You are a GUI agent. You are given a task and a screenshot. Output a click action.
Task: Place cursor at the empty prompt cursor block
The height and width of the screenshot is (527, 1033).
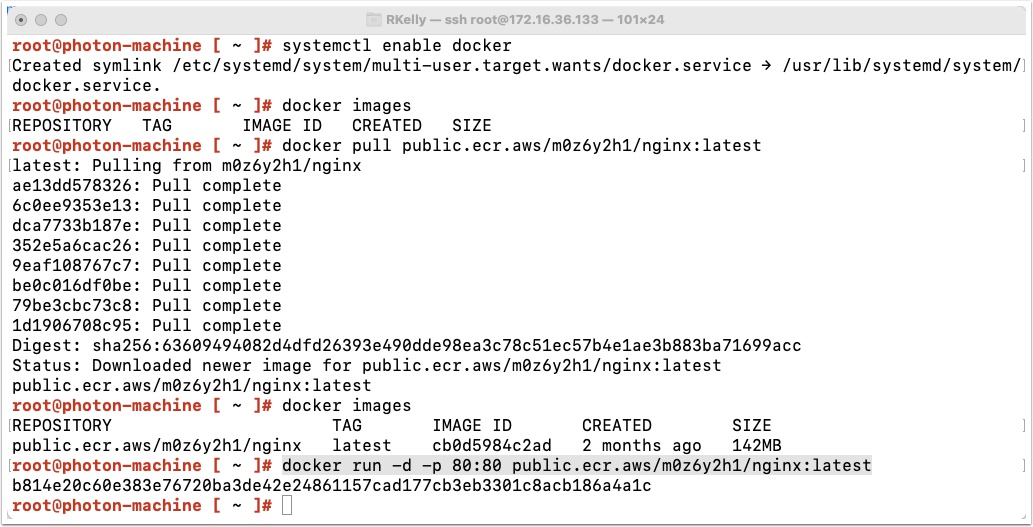[x=287, y=506]
